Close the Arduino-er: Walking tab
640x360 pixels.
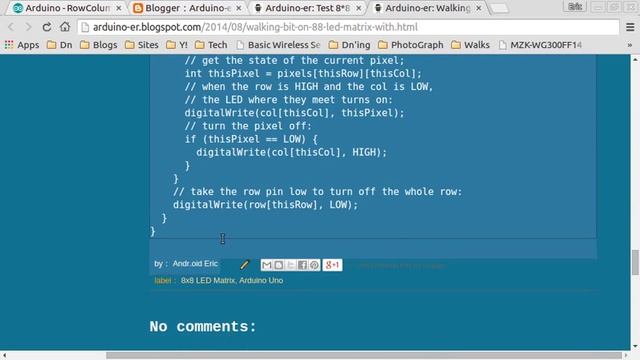(x=479, y=8)
